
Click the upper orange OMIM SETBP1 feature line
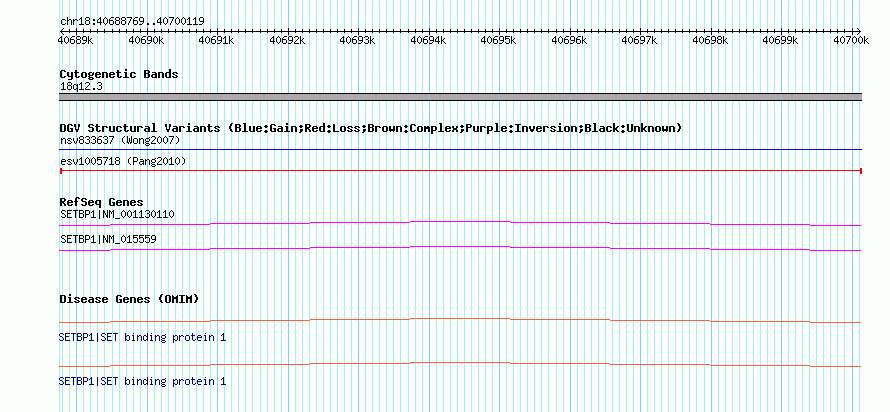(x=460, y=320)
